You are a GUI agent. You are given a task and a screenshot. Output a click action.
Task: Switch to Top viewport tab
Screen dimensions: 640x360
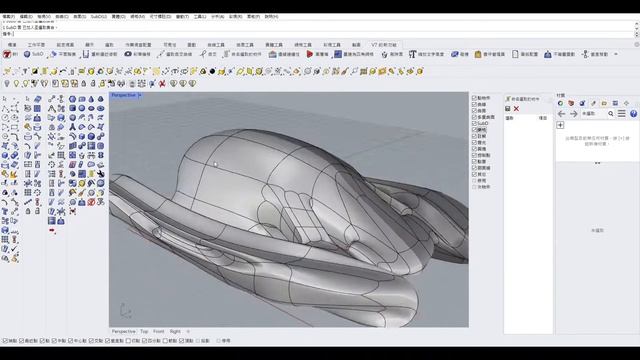click(144, 331)
